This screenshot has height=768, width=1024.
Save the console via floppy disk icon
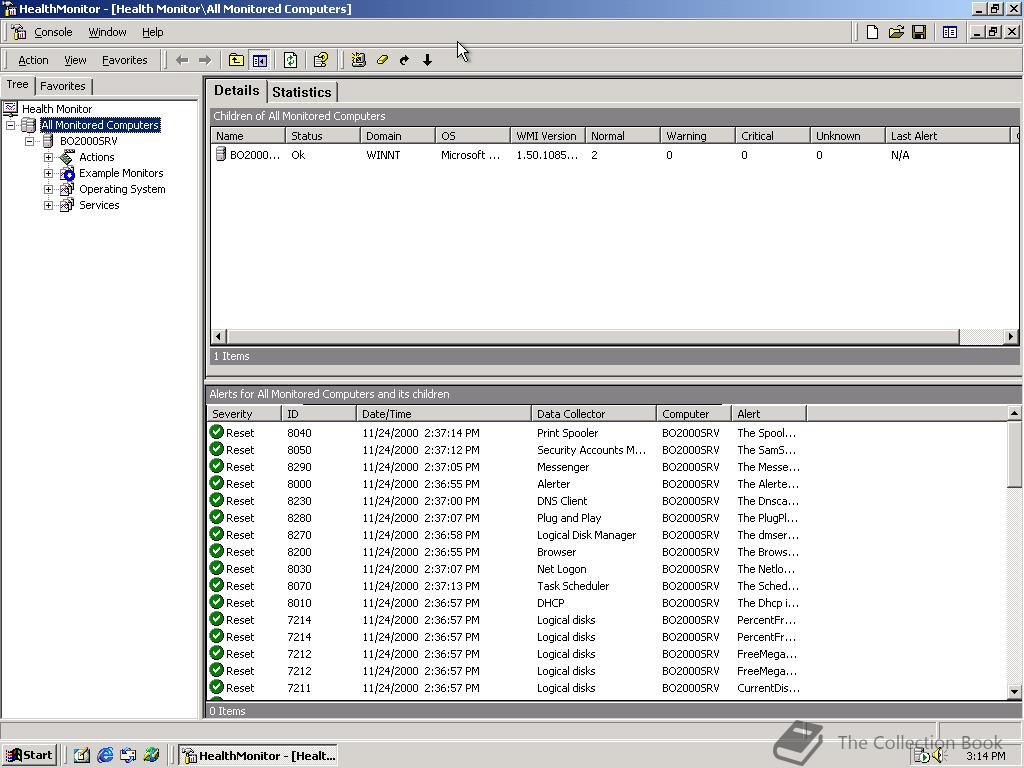(919, 32)
